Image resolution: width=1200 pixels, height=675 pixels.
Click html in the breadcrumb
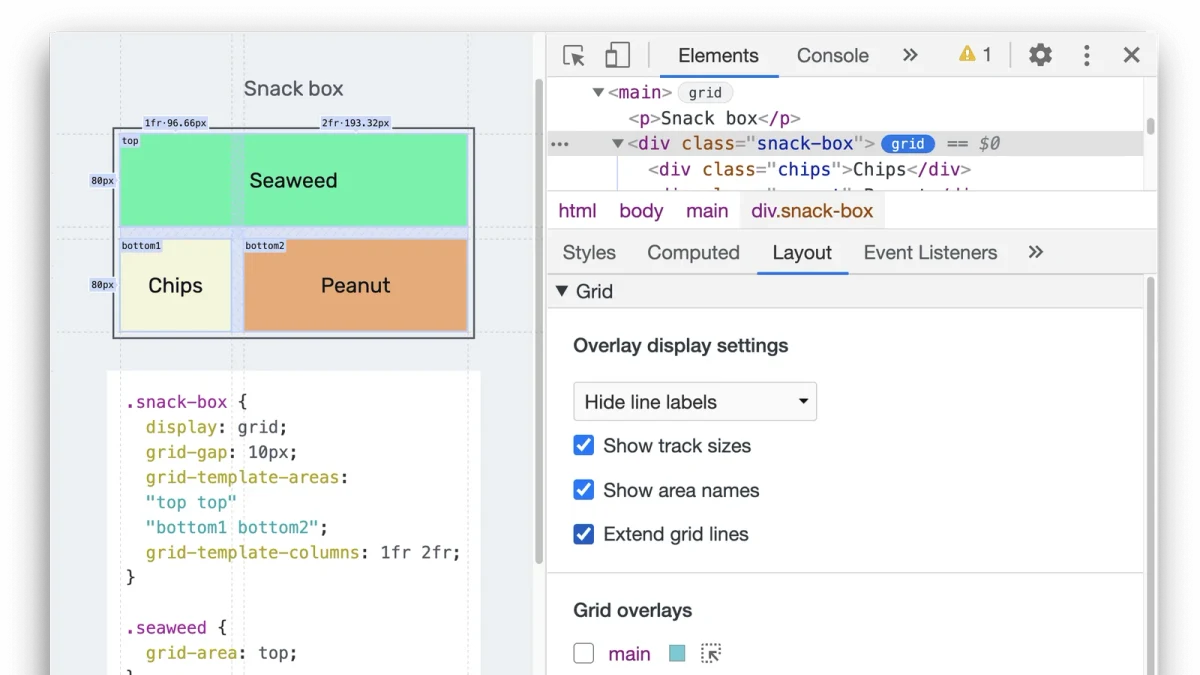click(x=577, y=211)
